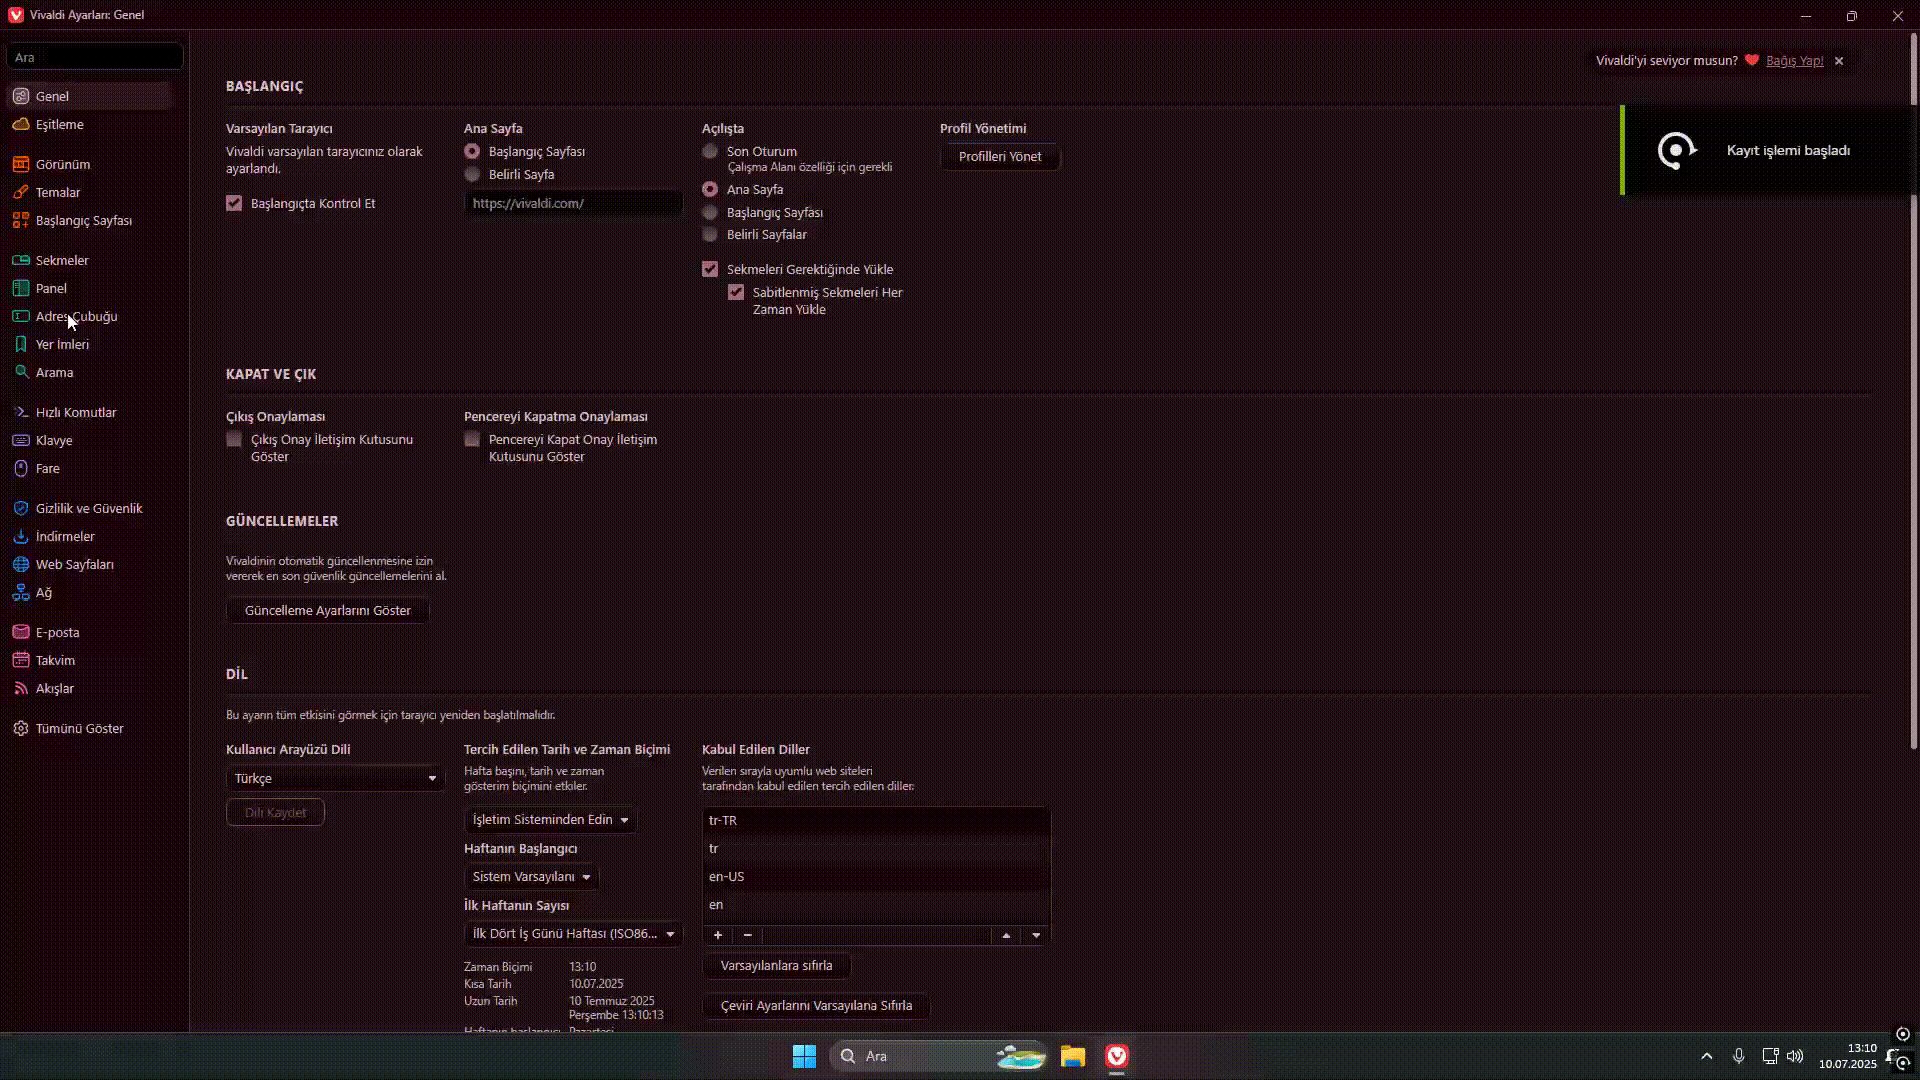Screen dimensions: 1920x1080
Task: Click the Vivaldi icon in the taskbar
Action: tap(1117, 1057)
